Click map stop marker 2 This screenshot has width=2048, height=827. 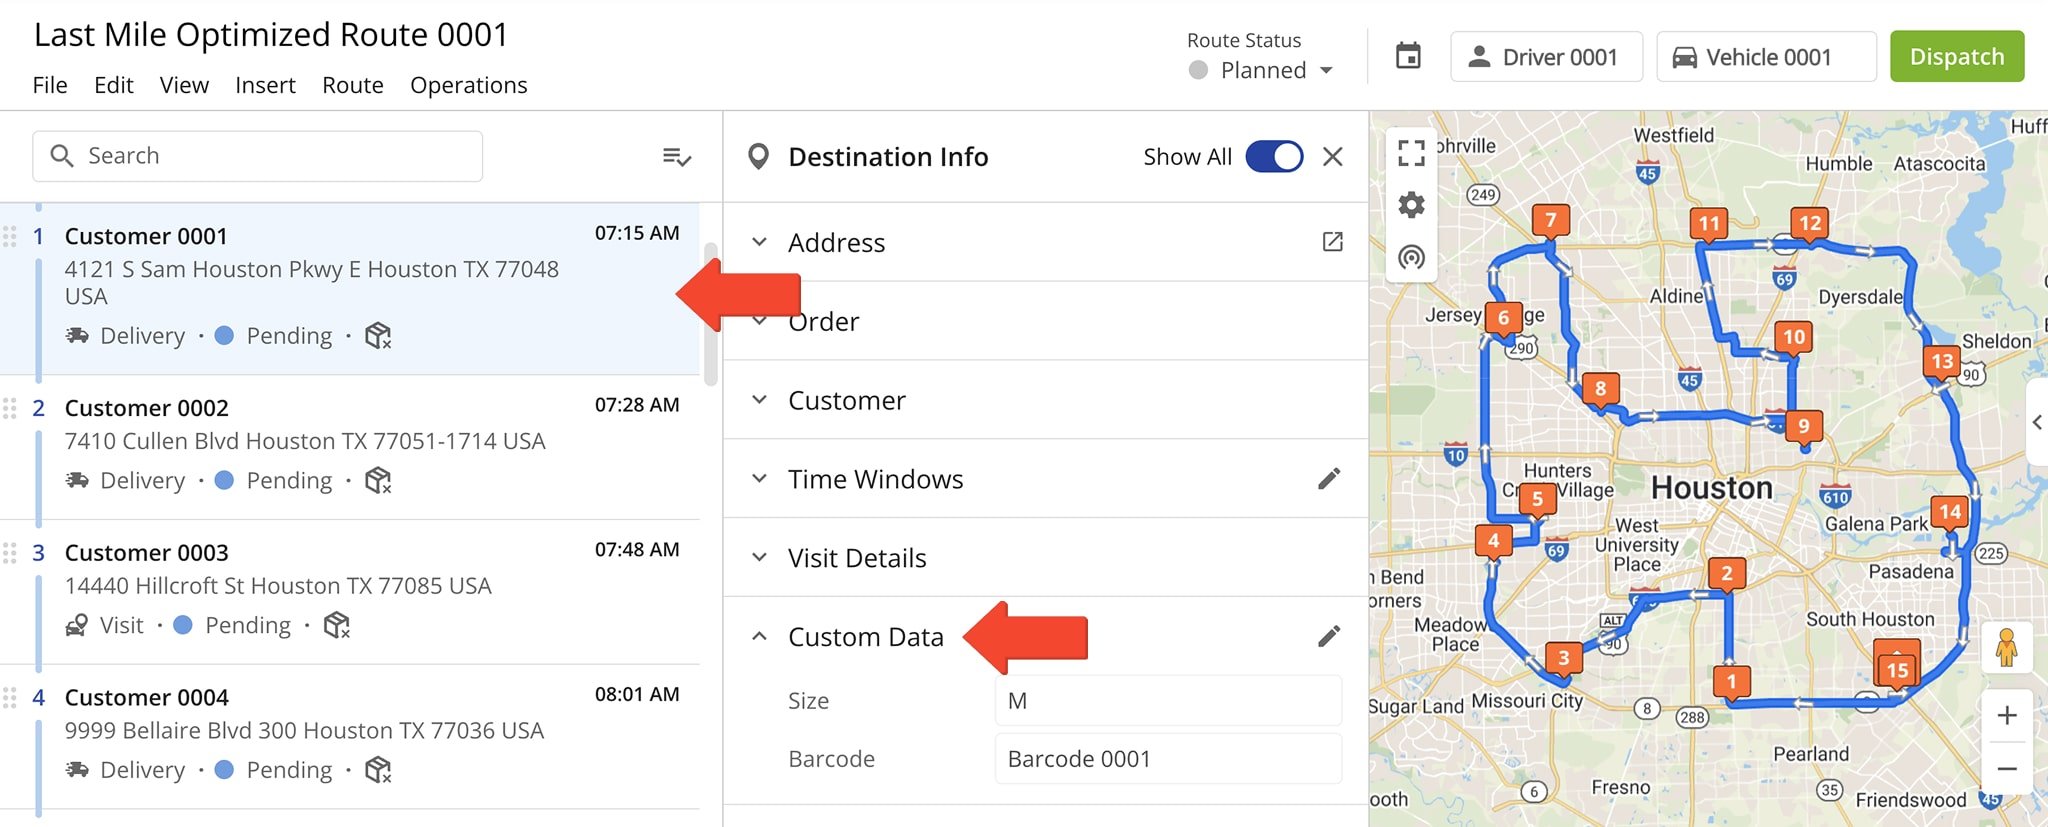pyautogui.click(x=1726, y=575)
